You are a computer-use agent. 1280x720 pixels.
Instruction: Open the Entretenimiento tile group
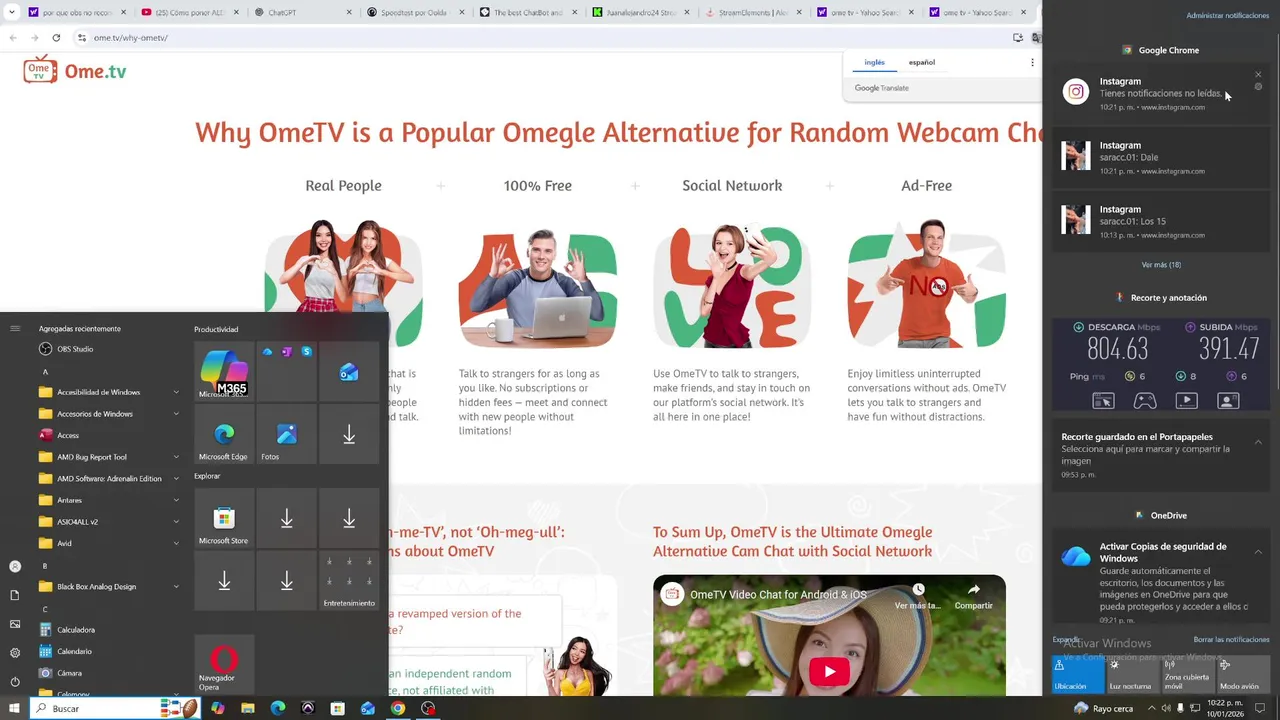pos(349,581)
